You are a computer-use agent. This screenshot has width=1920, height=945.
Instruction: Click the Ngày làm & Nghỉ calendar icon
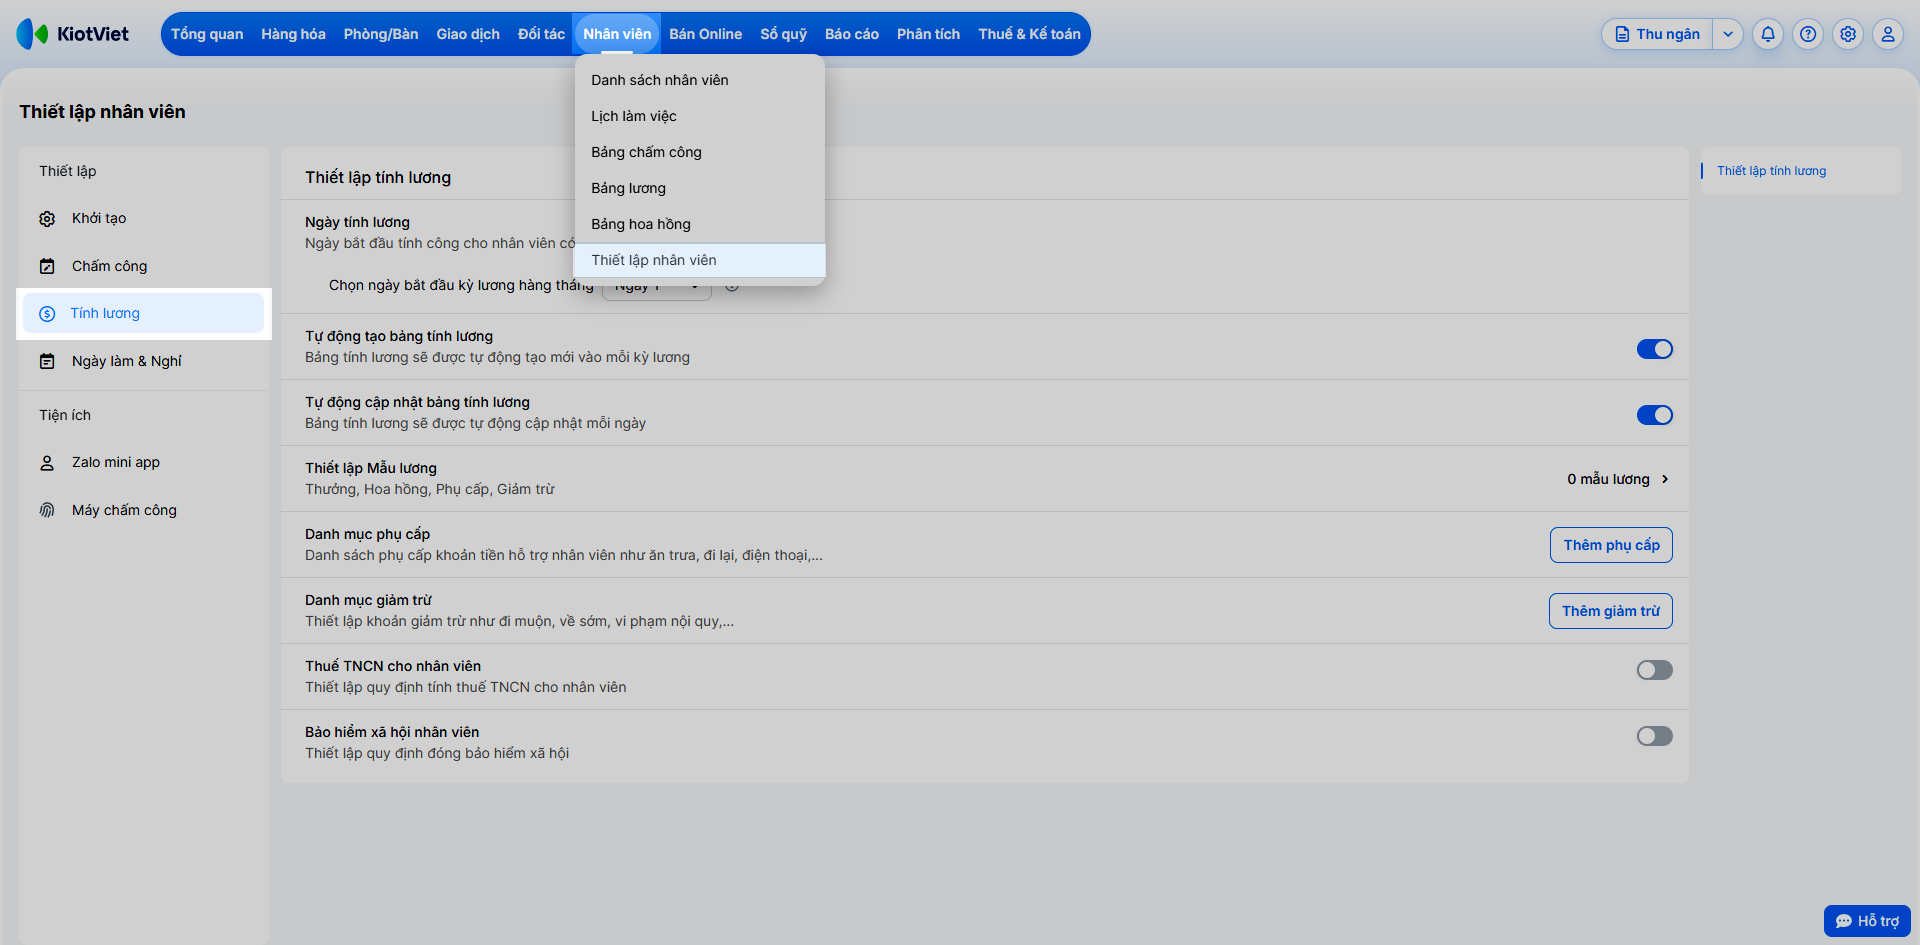(x=47, y=361)
